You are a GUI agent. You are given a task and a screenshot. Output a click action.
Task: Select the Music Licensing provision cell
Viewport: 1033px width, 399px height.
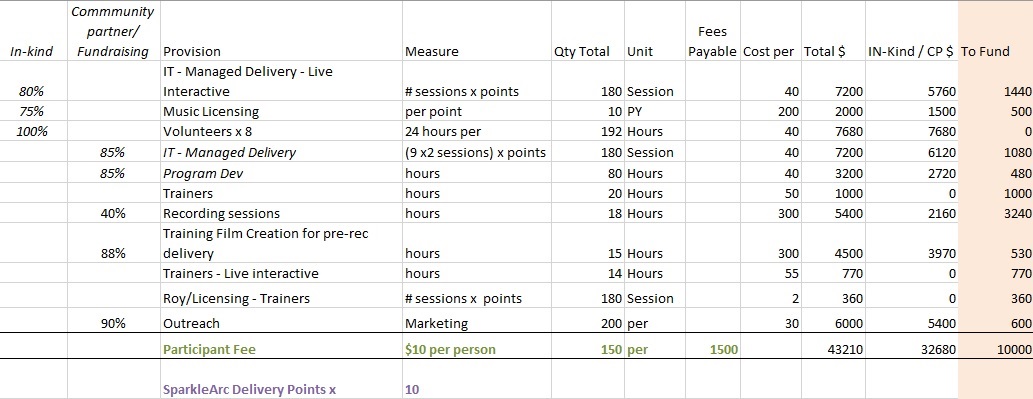(x=281, y=111)
